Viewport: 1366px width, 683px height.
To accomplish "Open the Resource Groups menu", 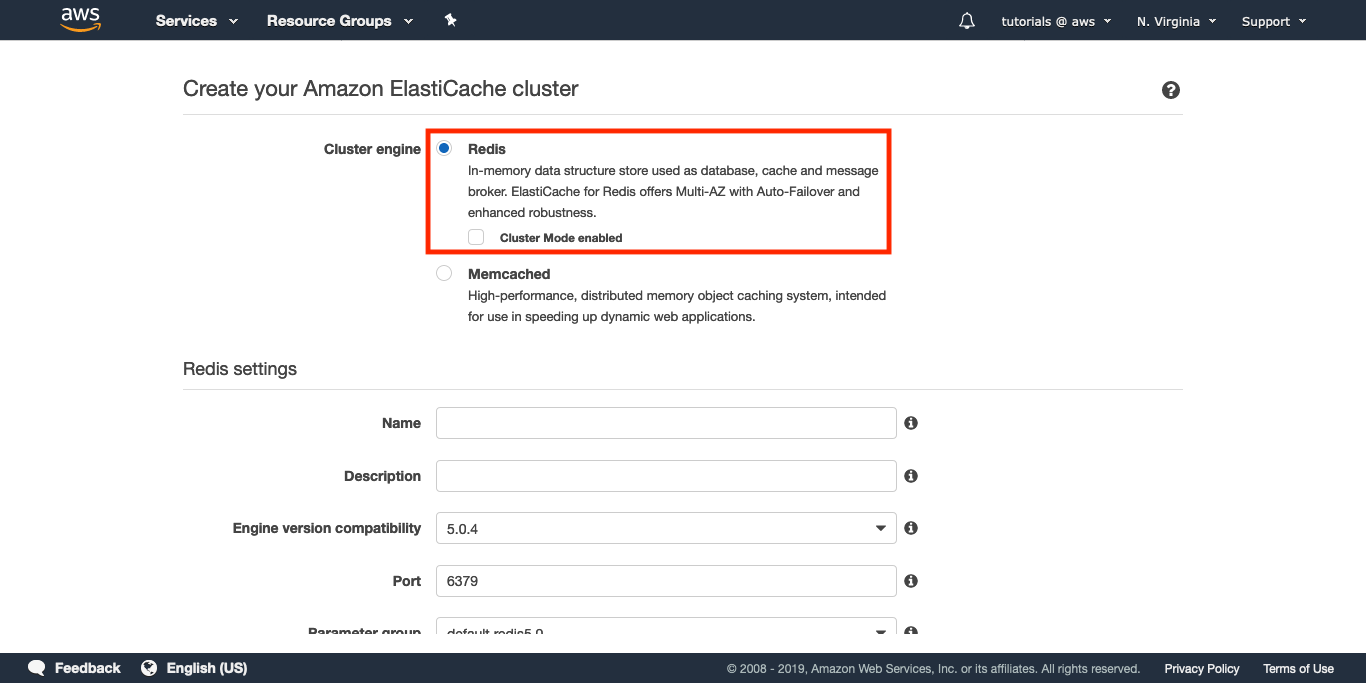I will click(x=340, y=21).
